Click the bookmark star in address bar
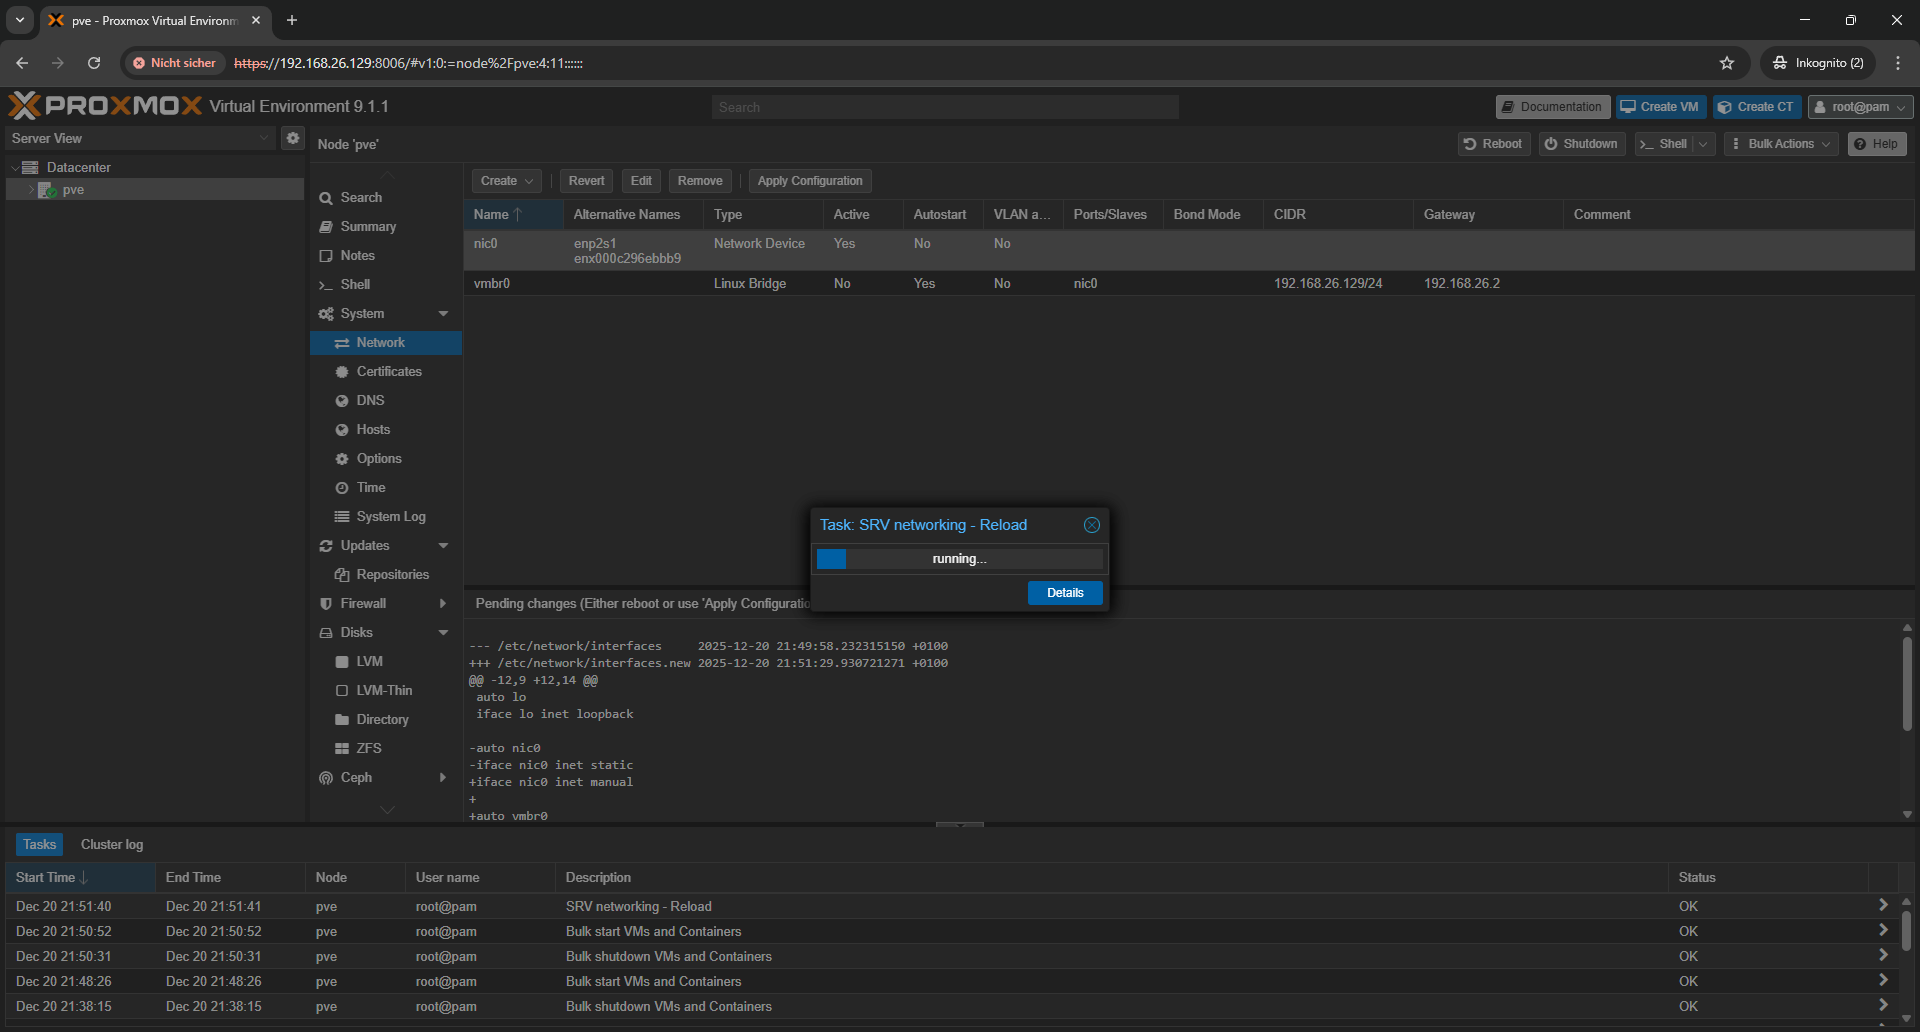Image resolution: width=1920 pixels, height=1032 pixels. coord(1726,63)
